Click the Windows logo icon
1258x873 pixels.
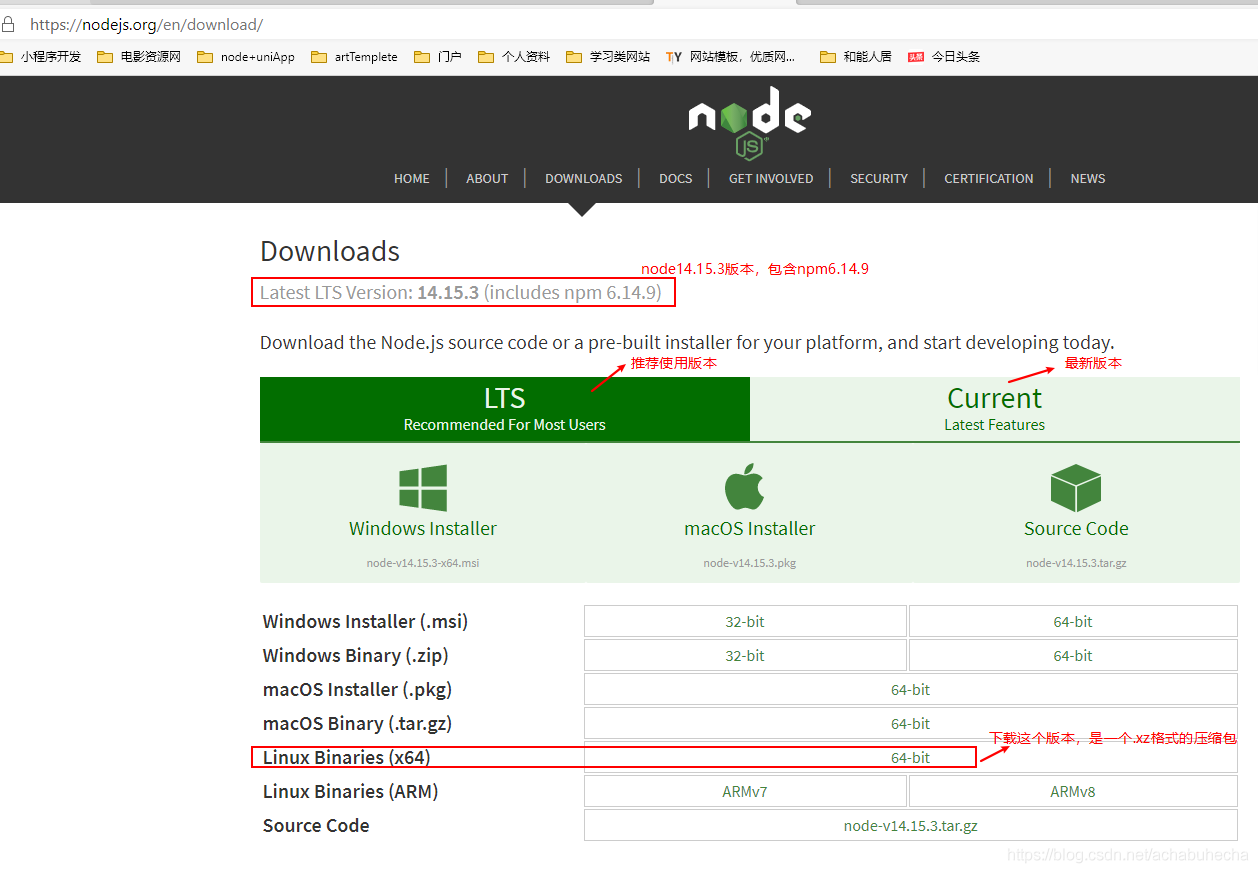click(423, 488)
